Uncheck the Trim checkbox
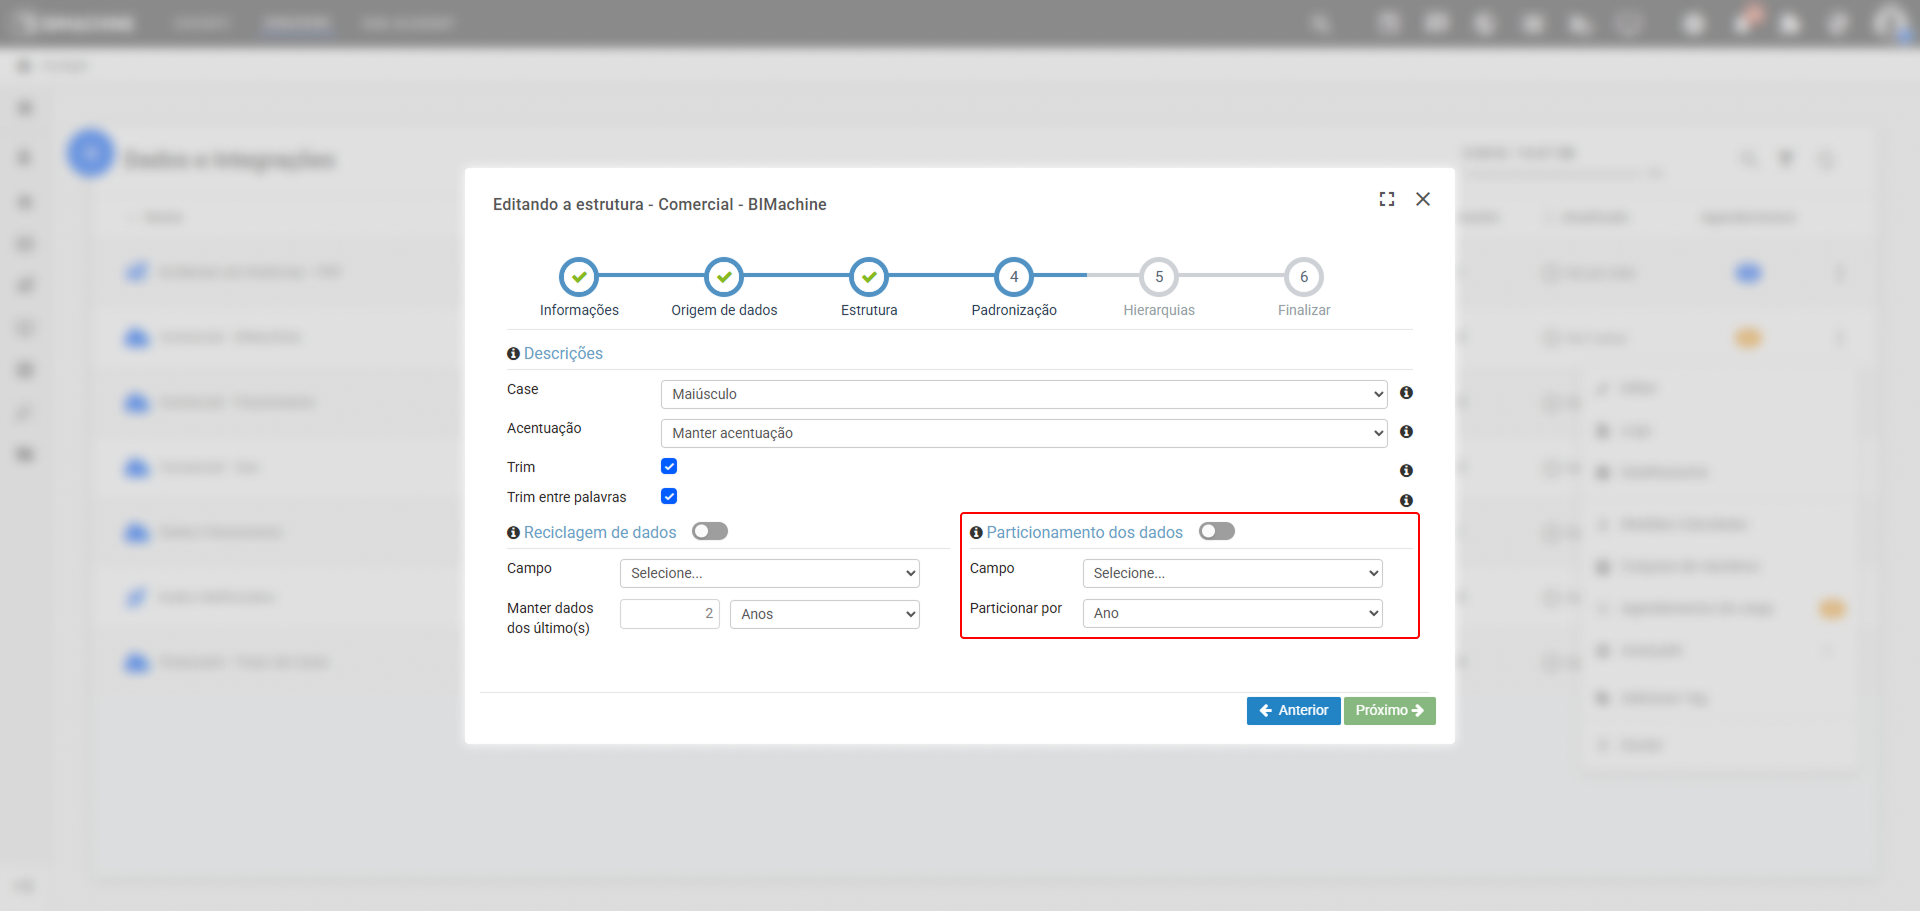Image resolution: width=1920 pixels, height=911 pixels. click(x=669, y=467)
